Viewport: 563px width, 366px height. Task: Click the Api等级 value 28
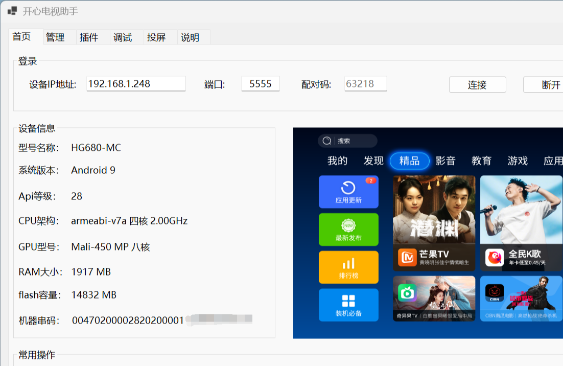click(77, 196)
